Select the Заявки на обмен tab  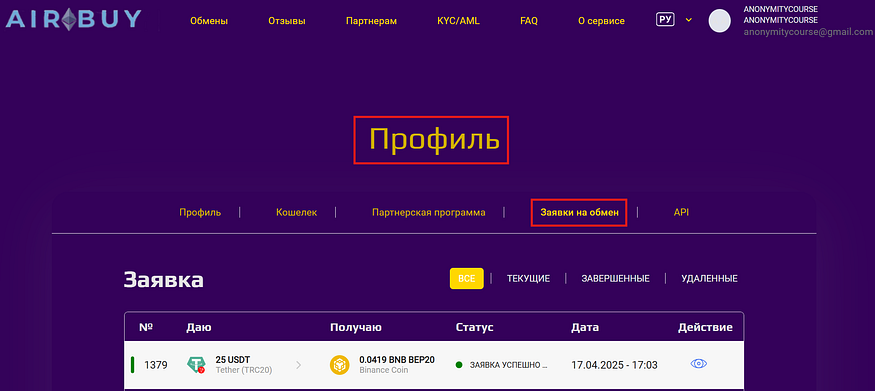click(579, 213)
